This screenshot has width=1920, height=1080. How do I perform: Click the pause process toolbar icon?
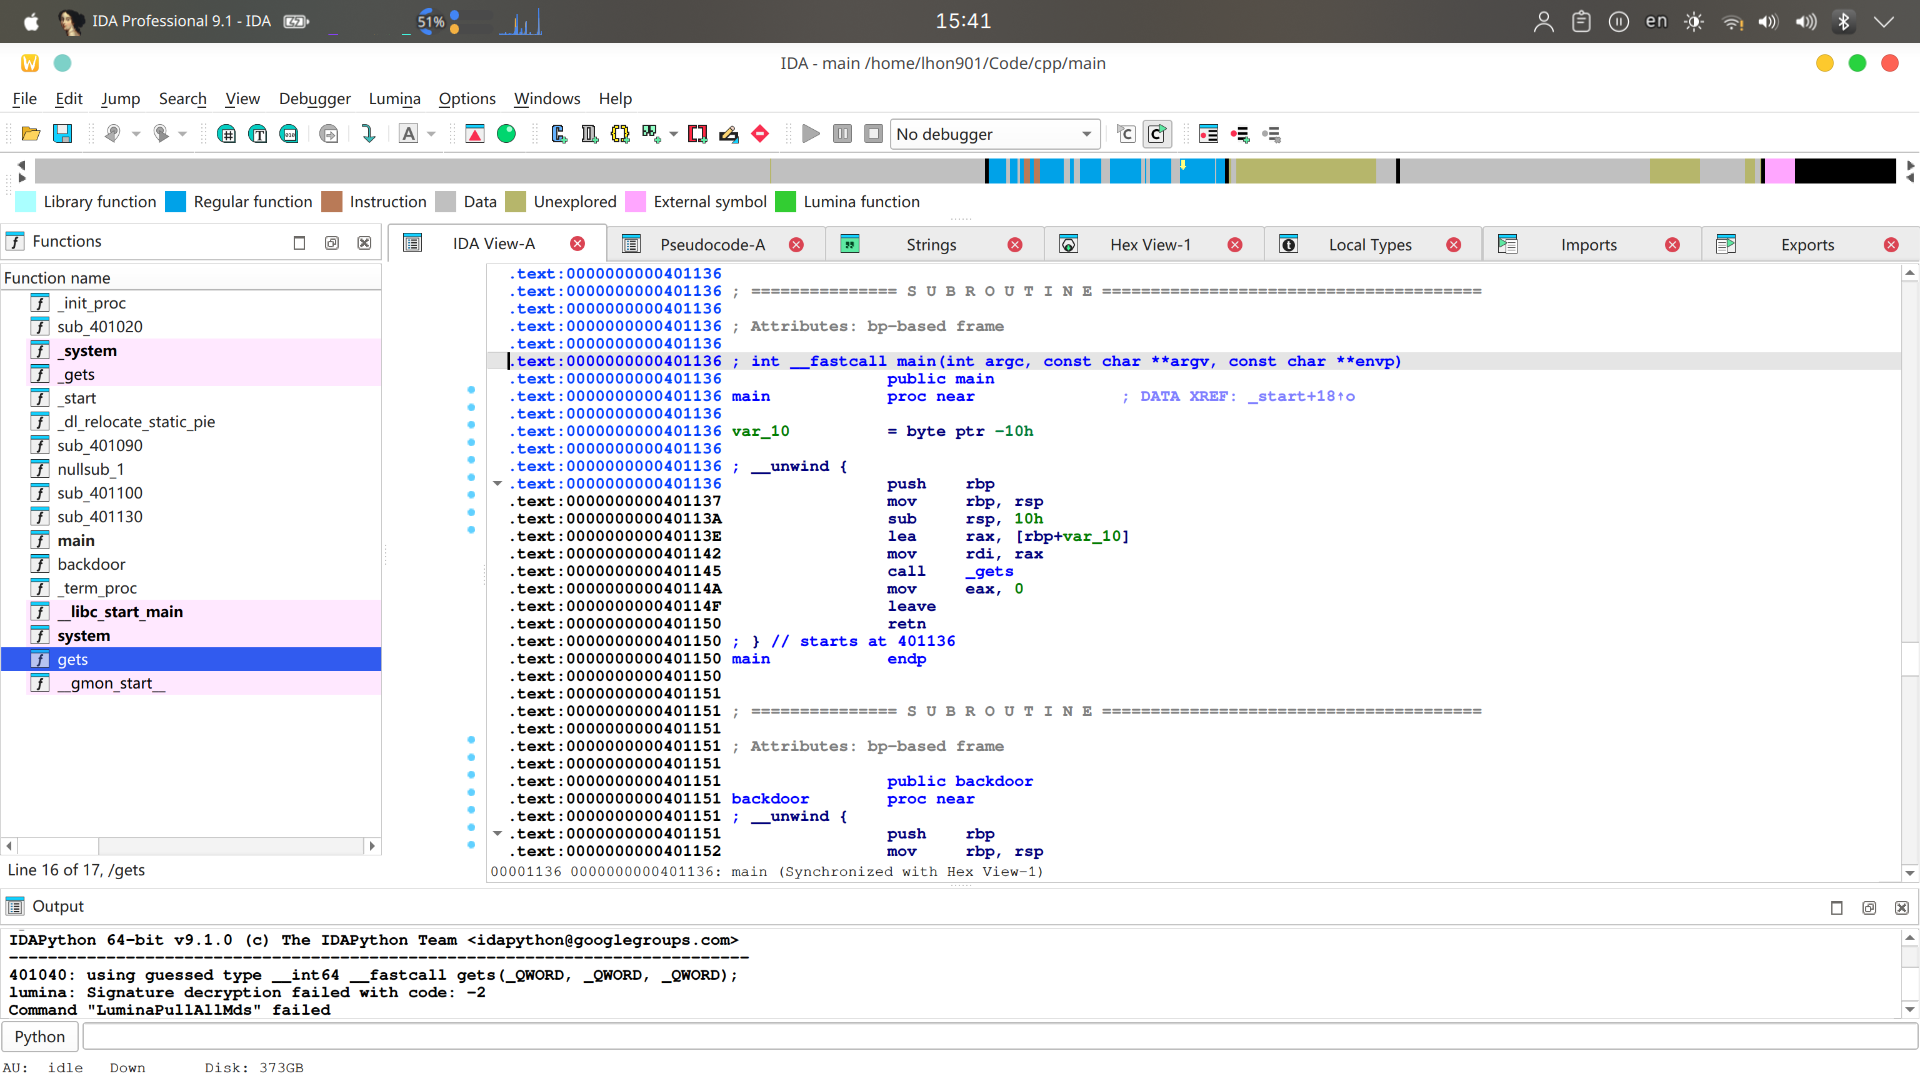point(842,134)
